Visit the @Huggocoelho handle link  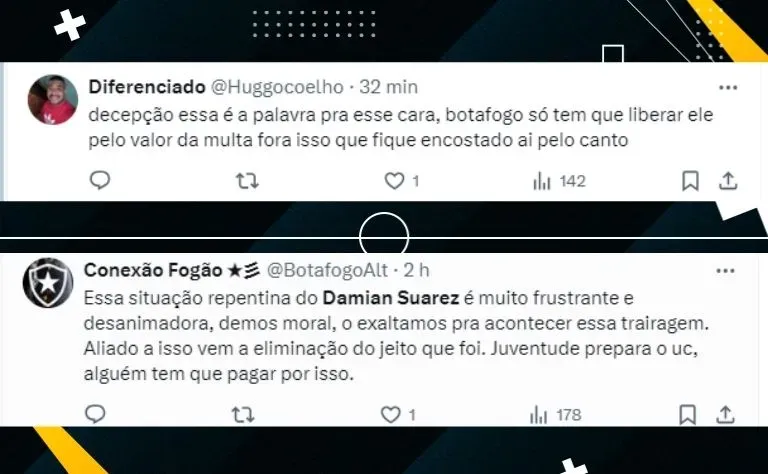coord(277,87)
